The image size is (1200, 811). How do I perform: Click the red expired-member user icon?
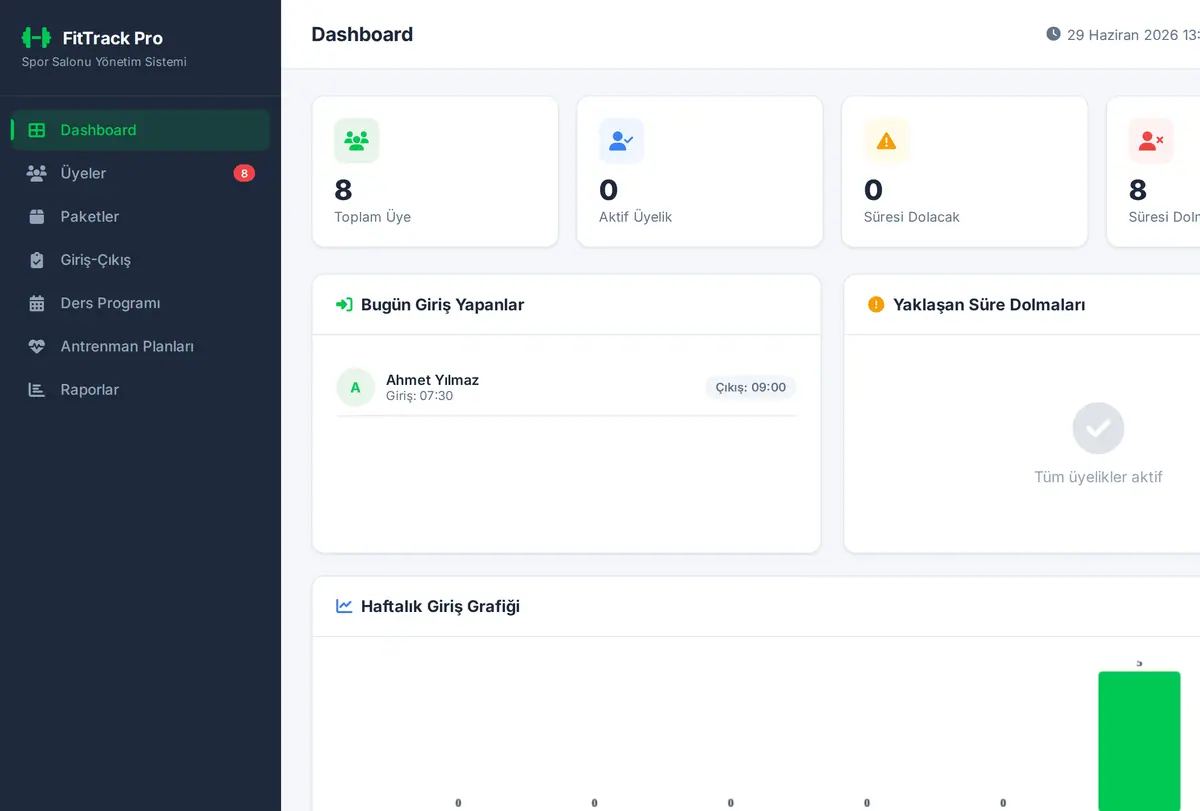1152,141
